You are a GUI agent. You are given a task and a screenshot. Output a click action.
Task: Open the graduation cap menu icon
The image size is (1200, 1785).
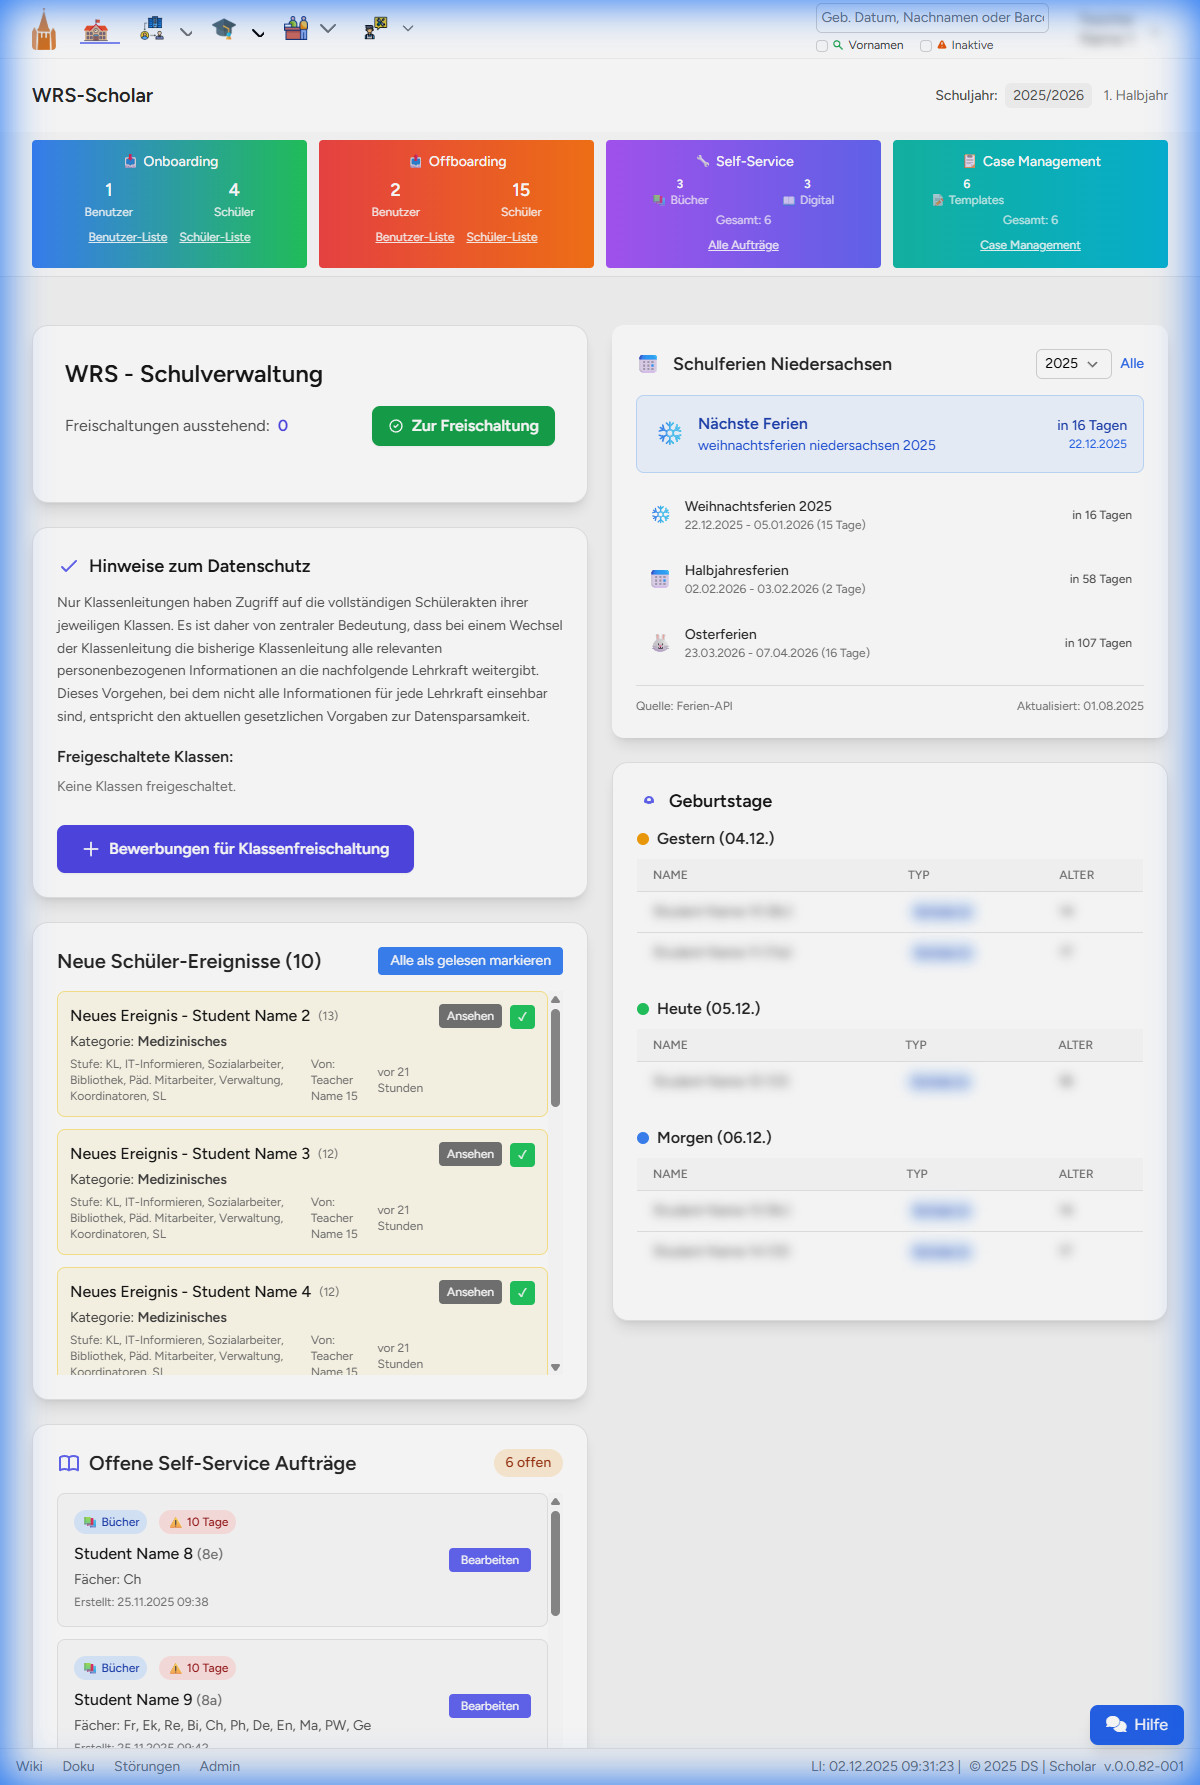tap(224, 29)
